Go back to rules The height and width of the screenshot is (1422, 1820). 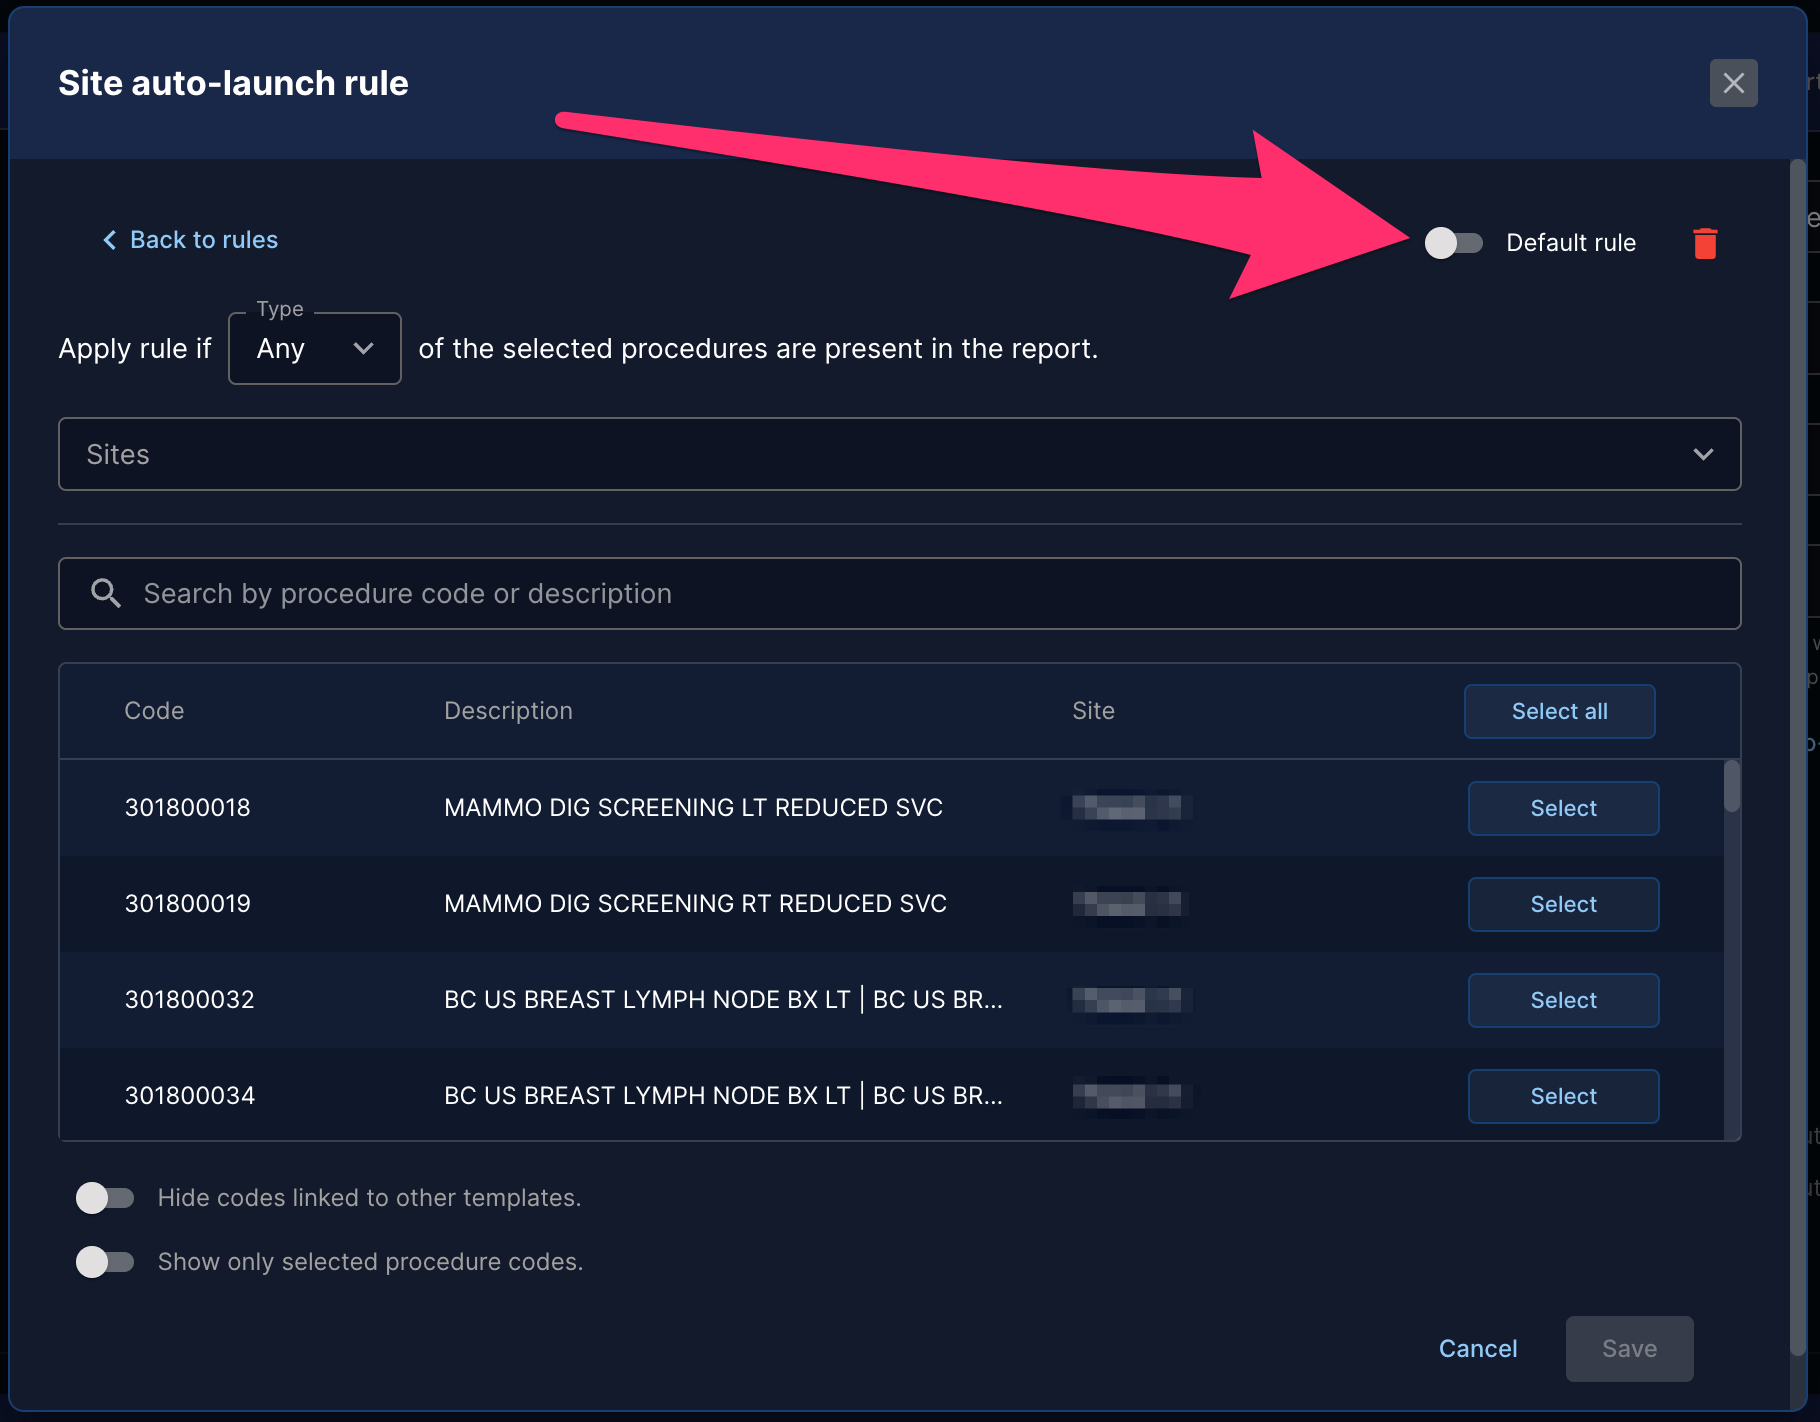pos(190,240)
